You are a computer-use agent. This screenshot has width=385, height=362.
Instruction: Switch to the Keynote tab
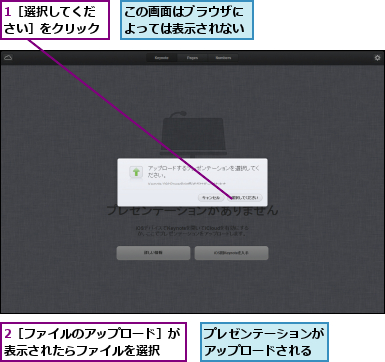162,58
